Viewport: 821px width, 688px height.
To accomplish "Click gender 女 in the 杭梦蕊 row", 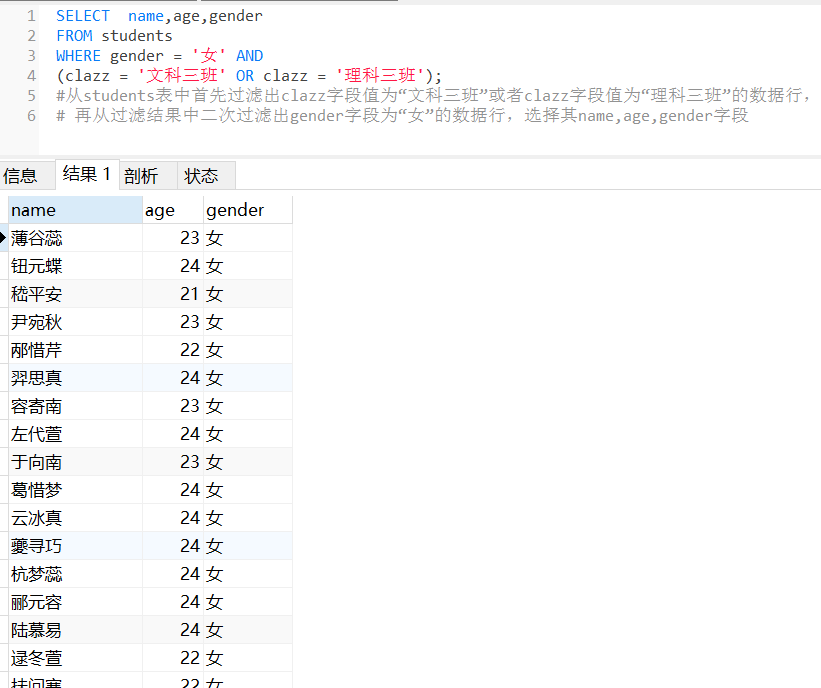I will 248,574.
